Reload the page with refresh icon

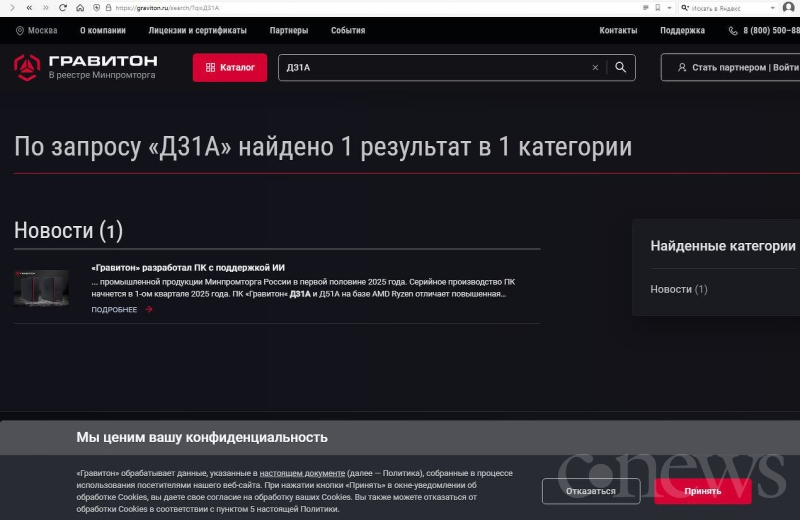coord(63,8)
